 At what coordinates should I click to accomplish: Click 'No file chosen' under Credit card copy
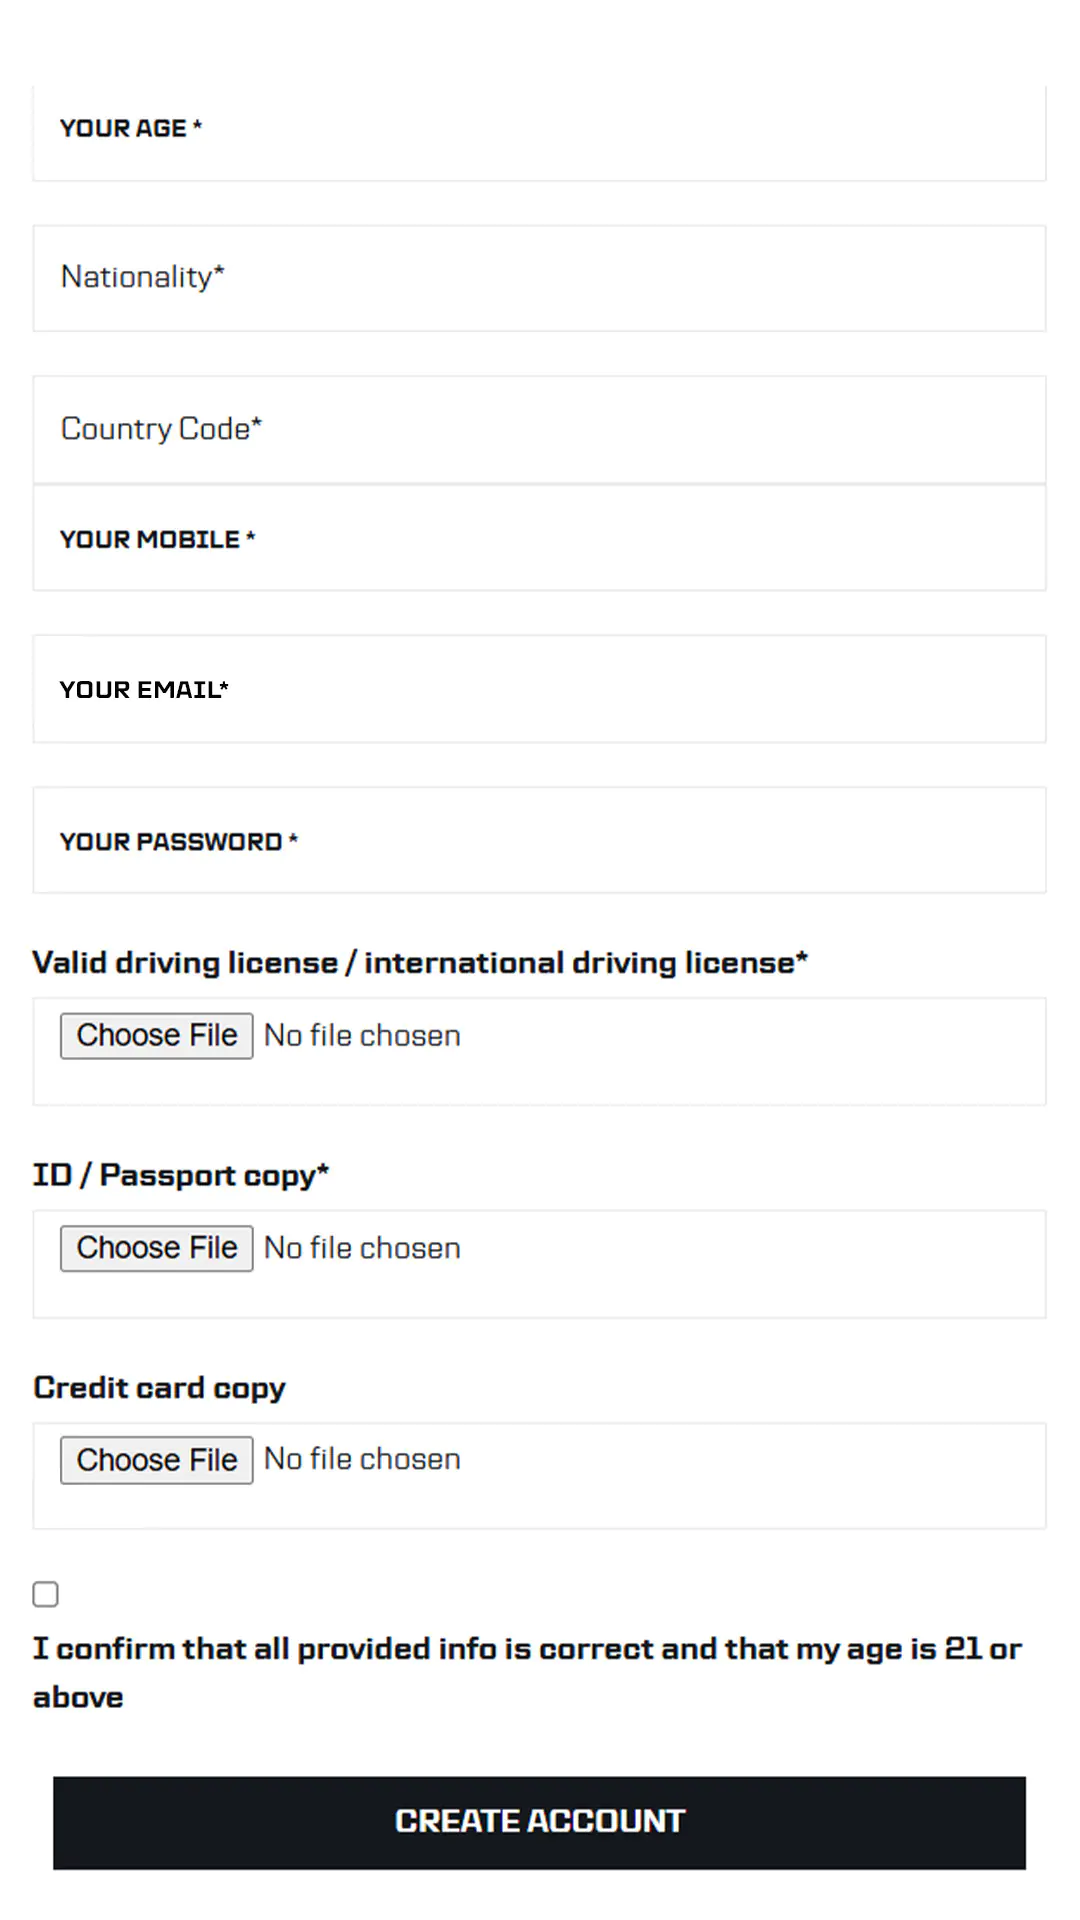coord(362,1460)
